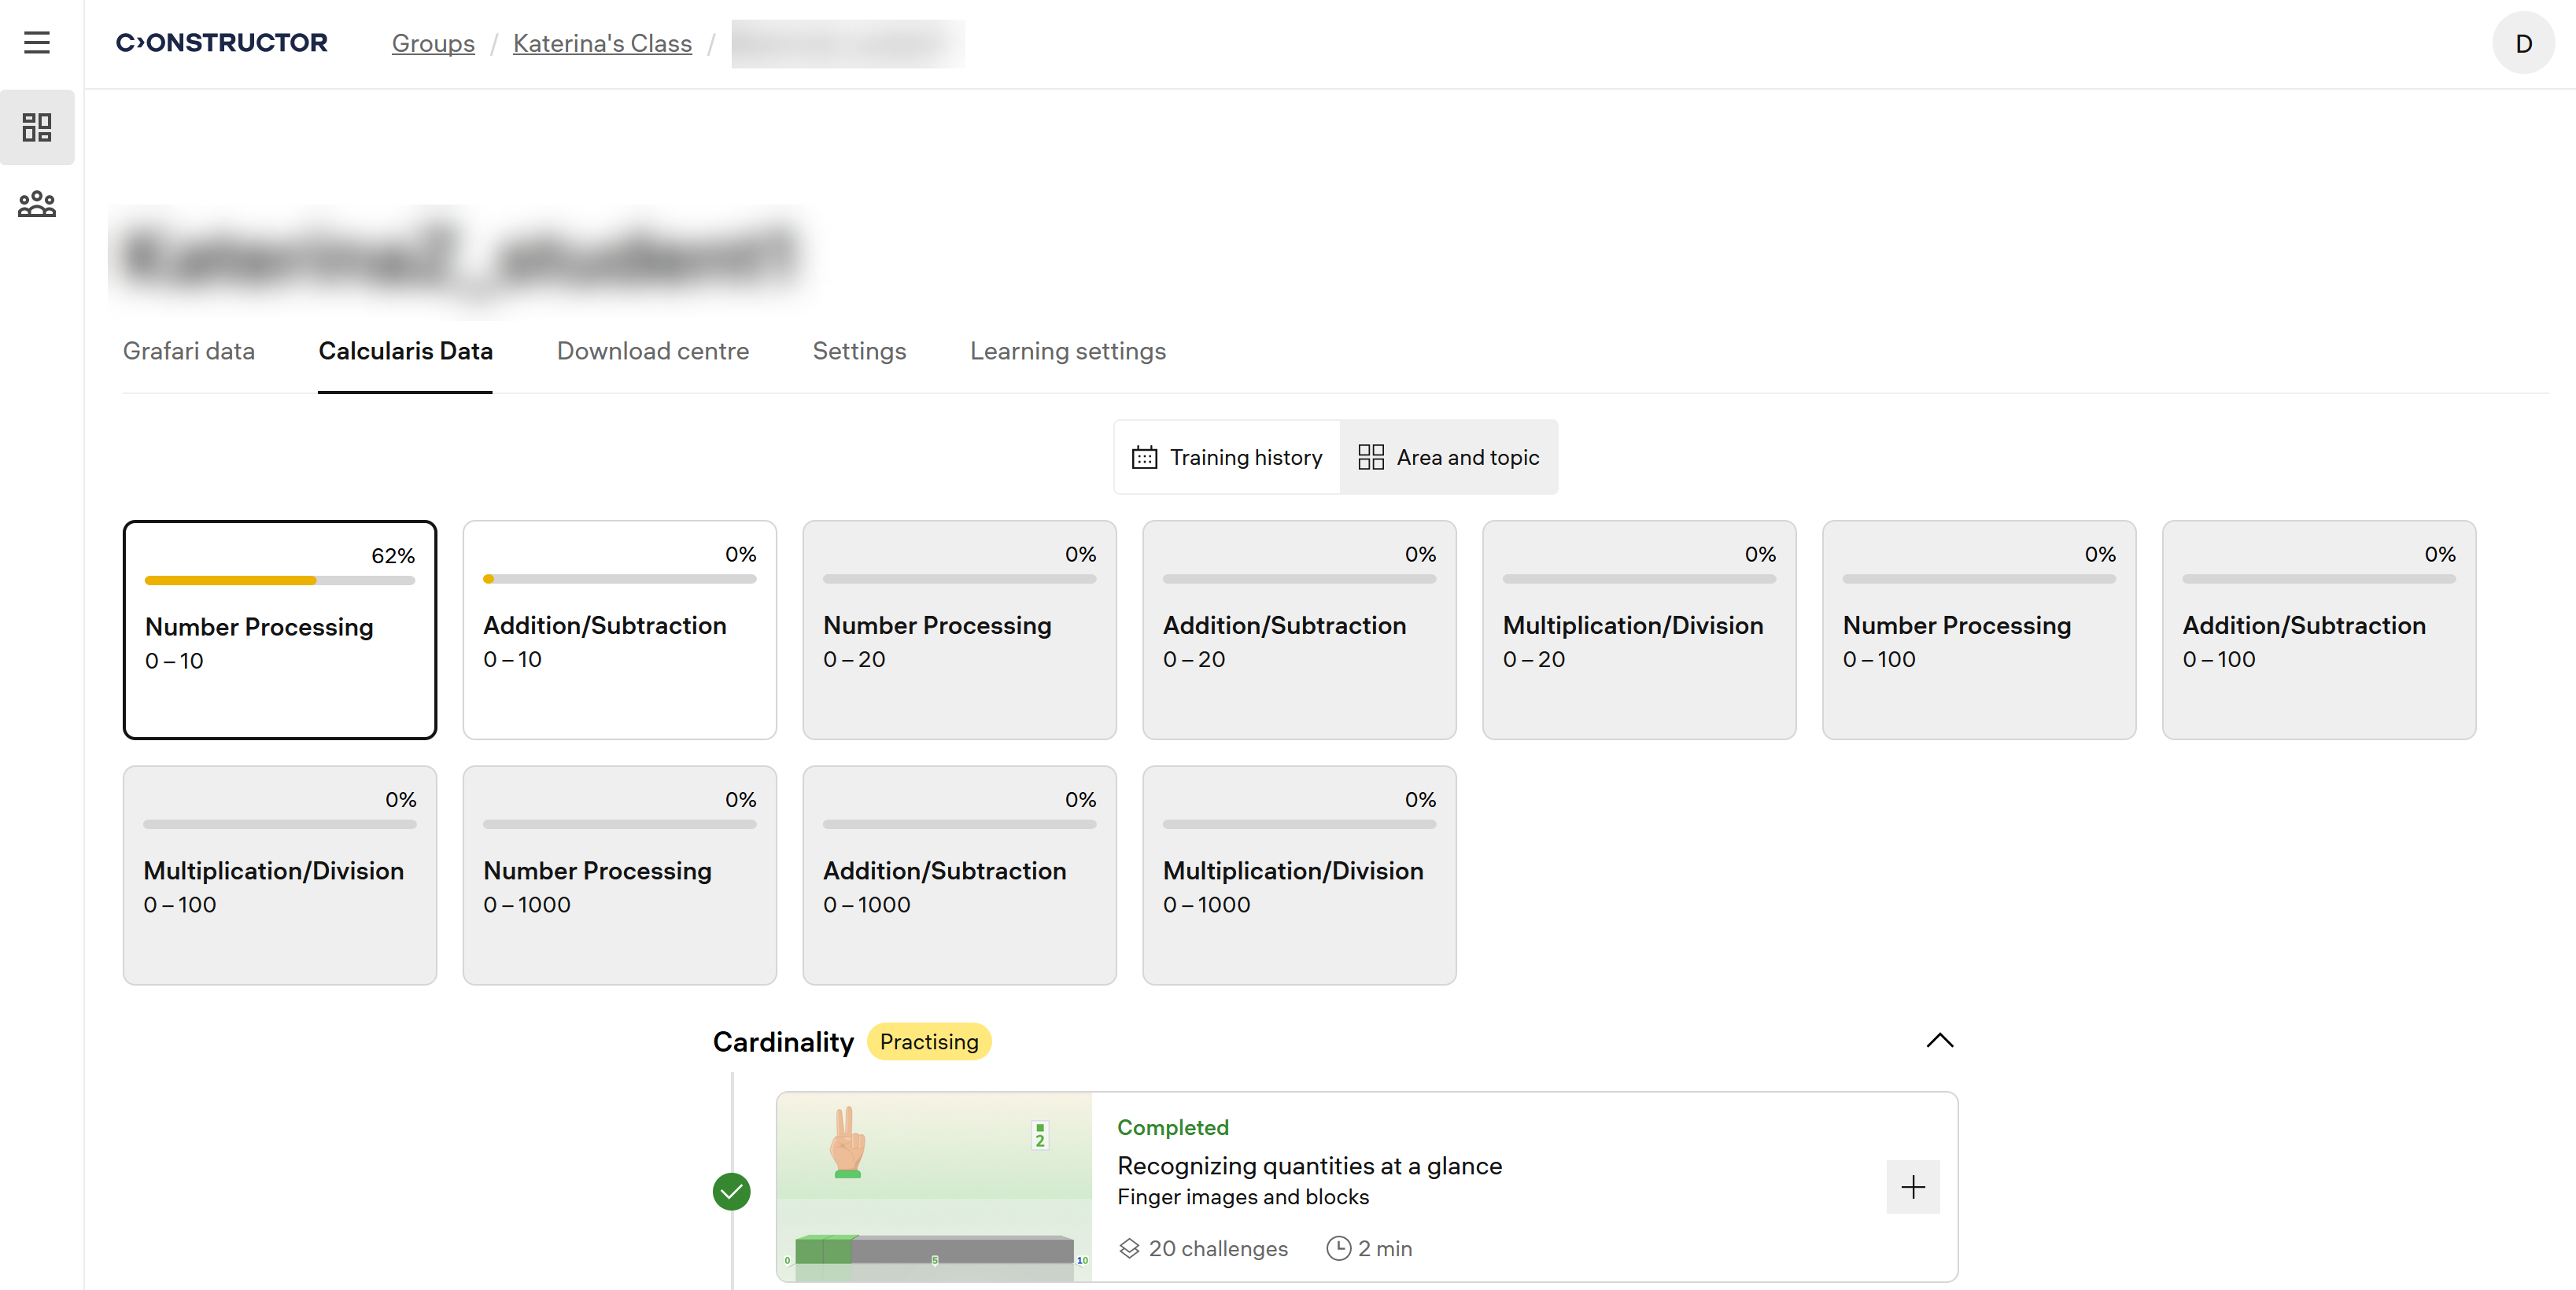This screenshot has height=1290, width=2576.
Task: Open the hamburger navigation menu
Action: [x=37, y=43]
